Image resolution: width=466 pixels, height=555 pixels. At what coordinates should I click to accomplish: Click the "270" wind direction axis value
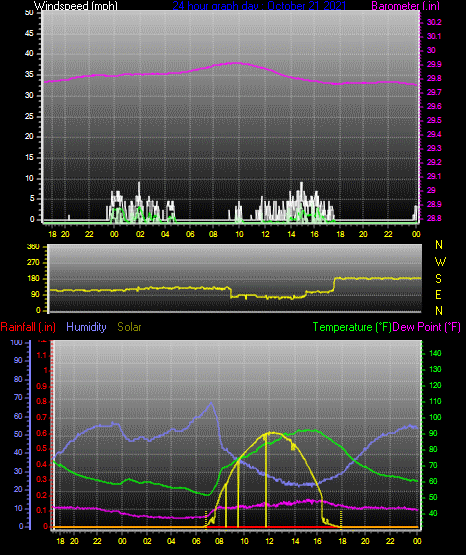tap(33, 263)
